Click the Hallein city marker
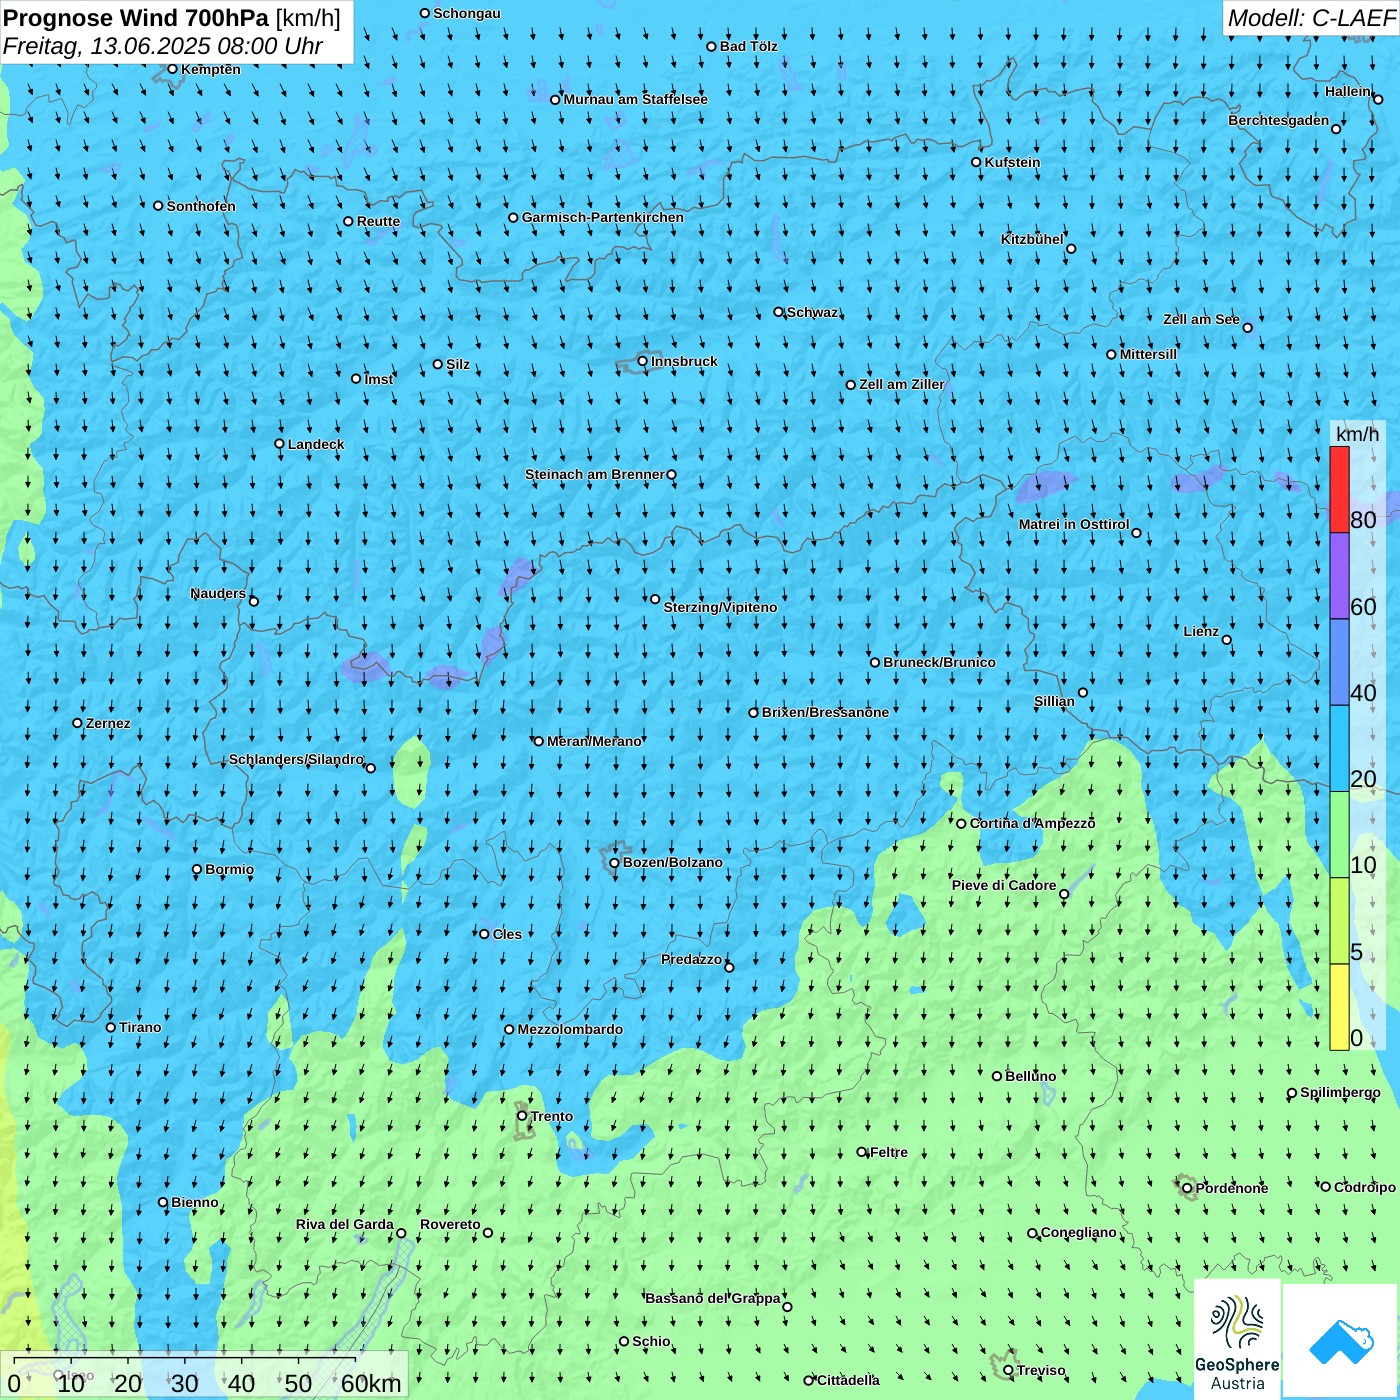The height and width of the screenshot is (1400, 1400). coord(1378,99)
